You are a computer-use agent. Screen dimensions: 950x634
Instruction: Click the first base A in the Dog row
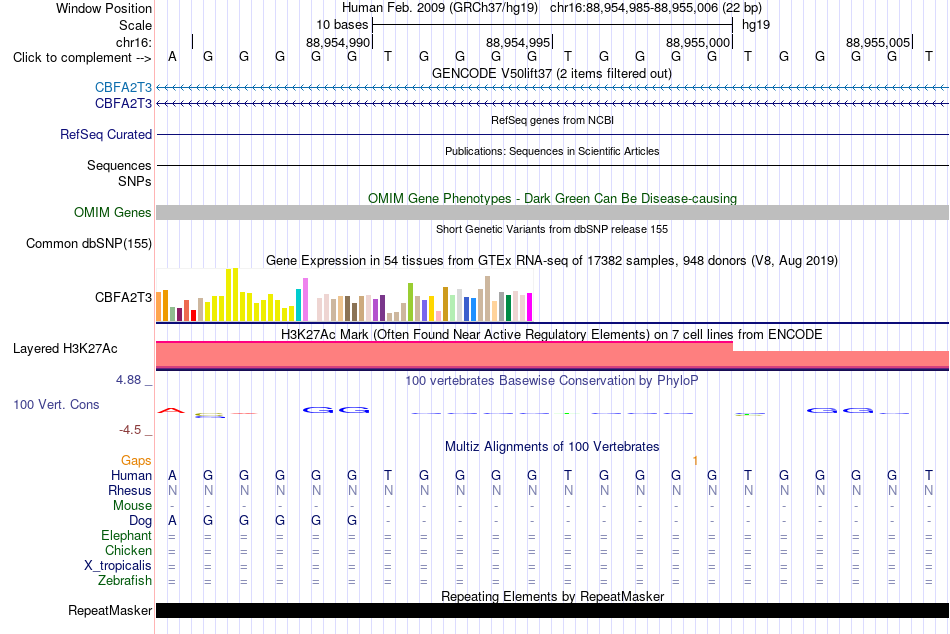coord(172,521)
